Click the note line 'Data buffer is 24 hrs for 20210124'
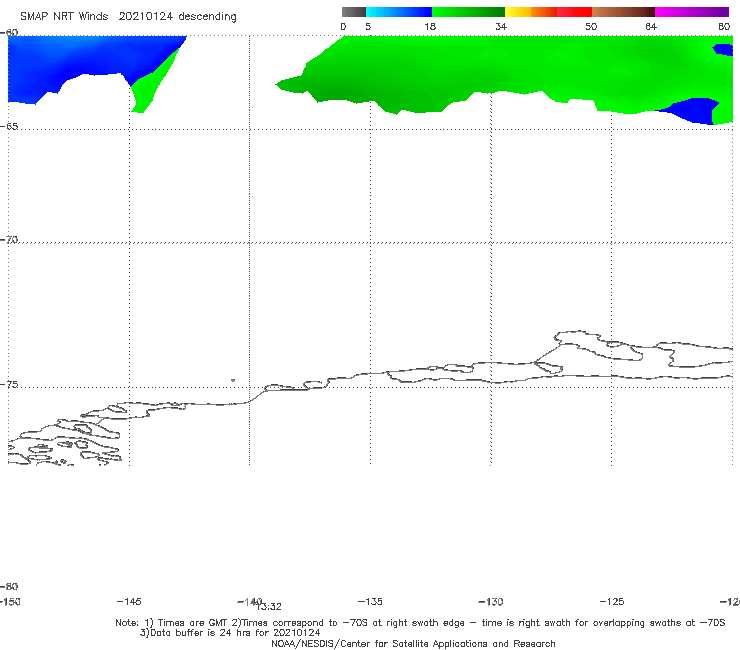The image size is (740, 650). tap(230, 633)
